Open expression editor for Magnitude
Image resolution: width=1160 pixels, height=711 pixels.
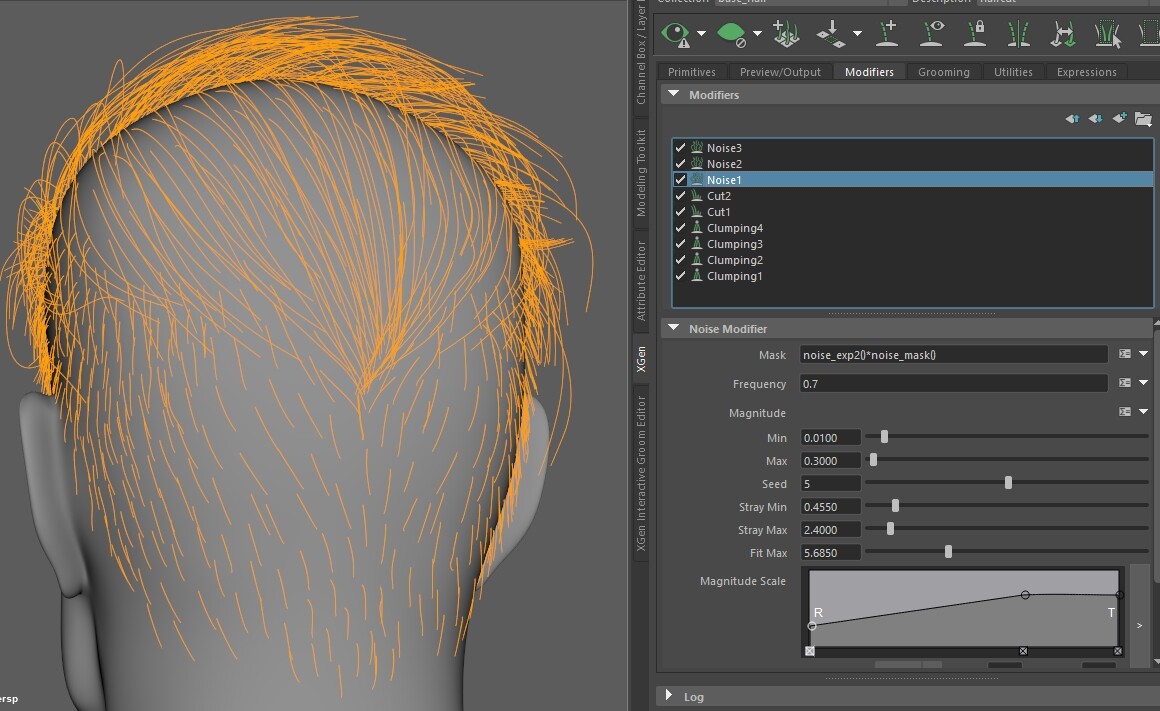(1124, 412)
